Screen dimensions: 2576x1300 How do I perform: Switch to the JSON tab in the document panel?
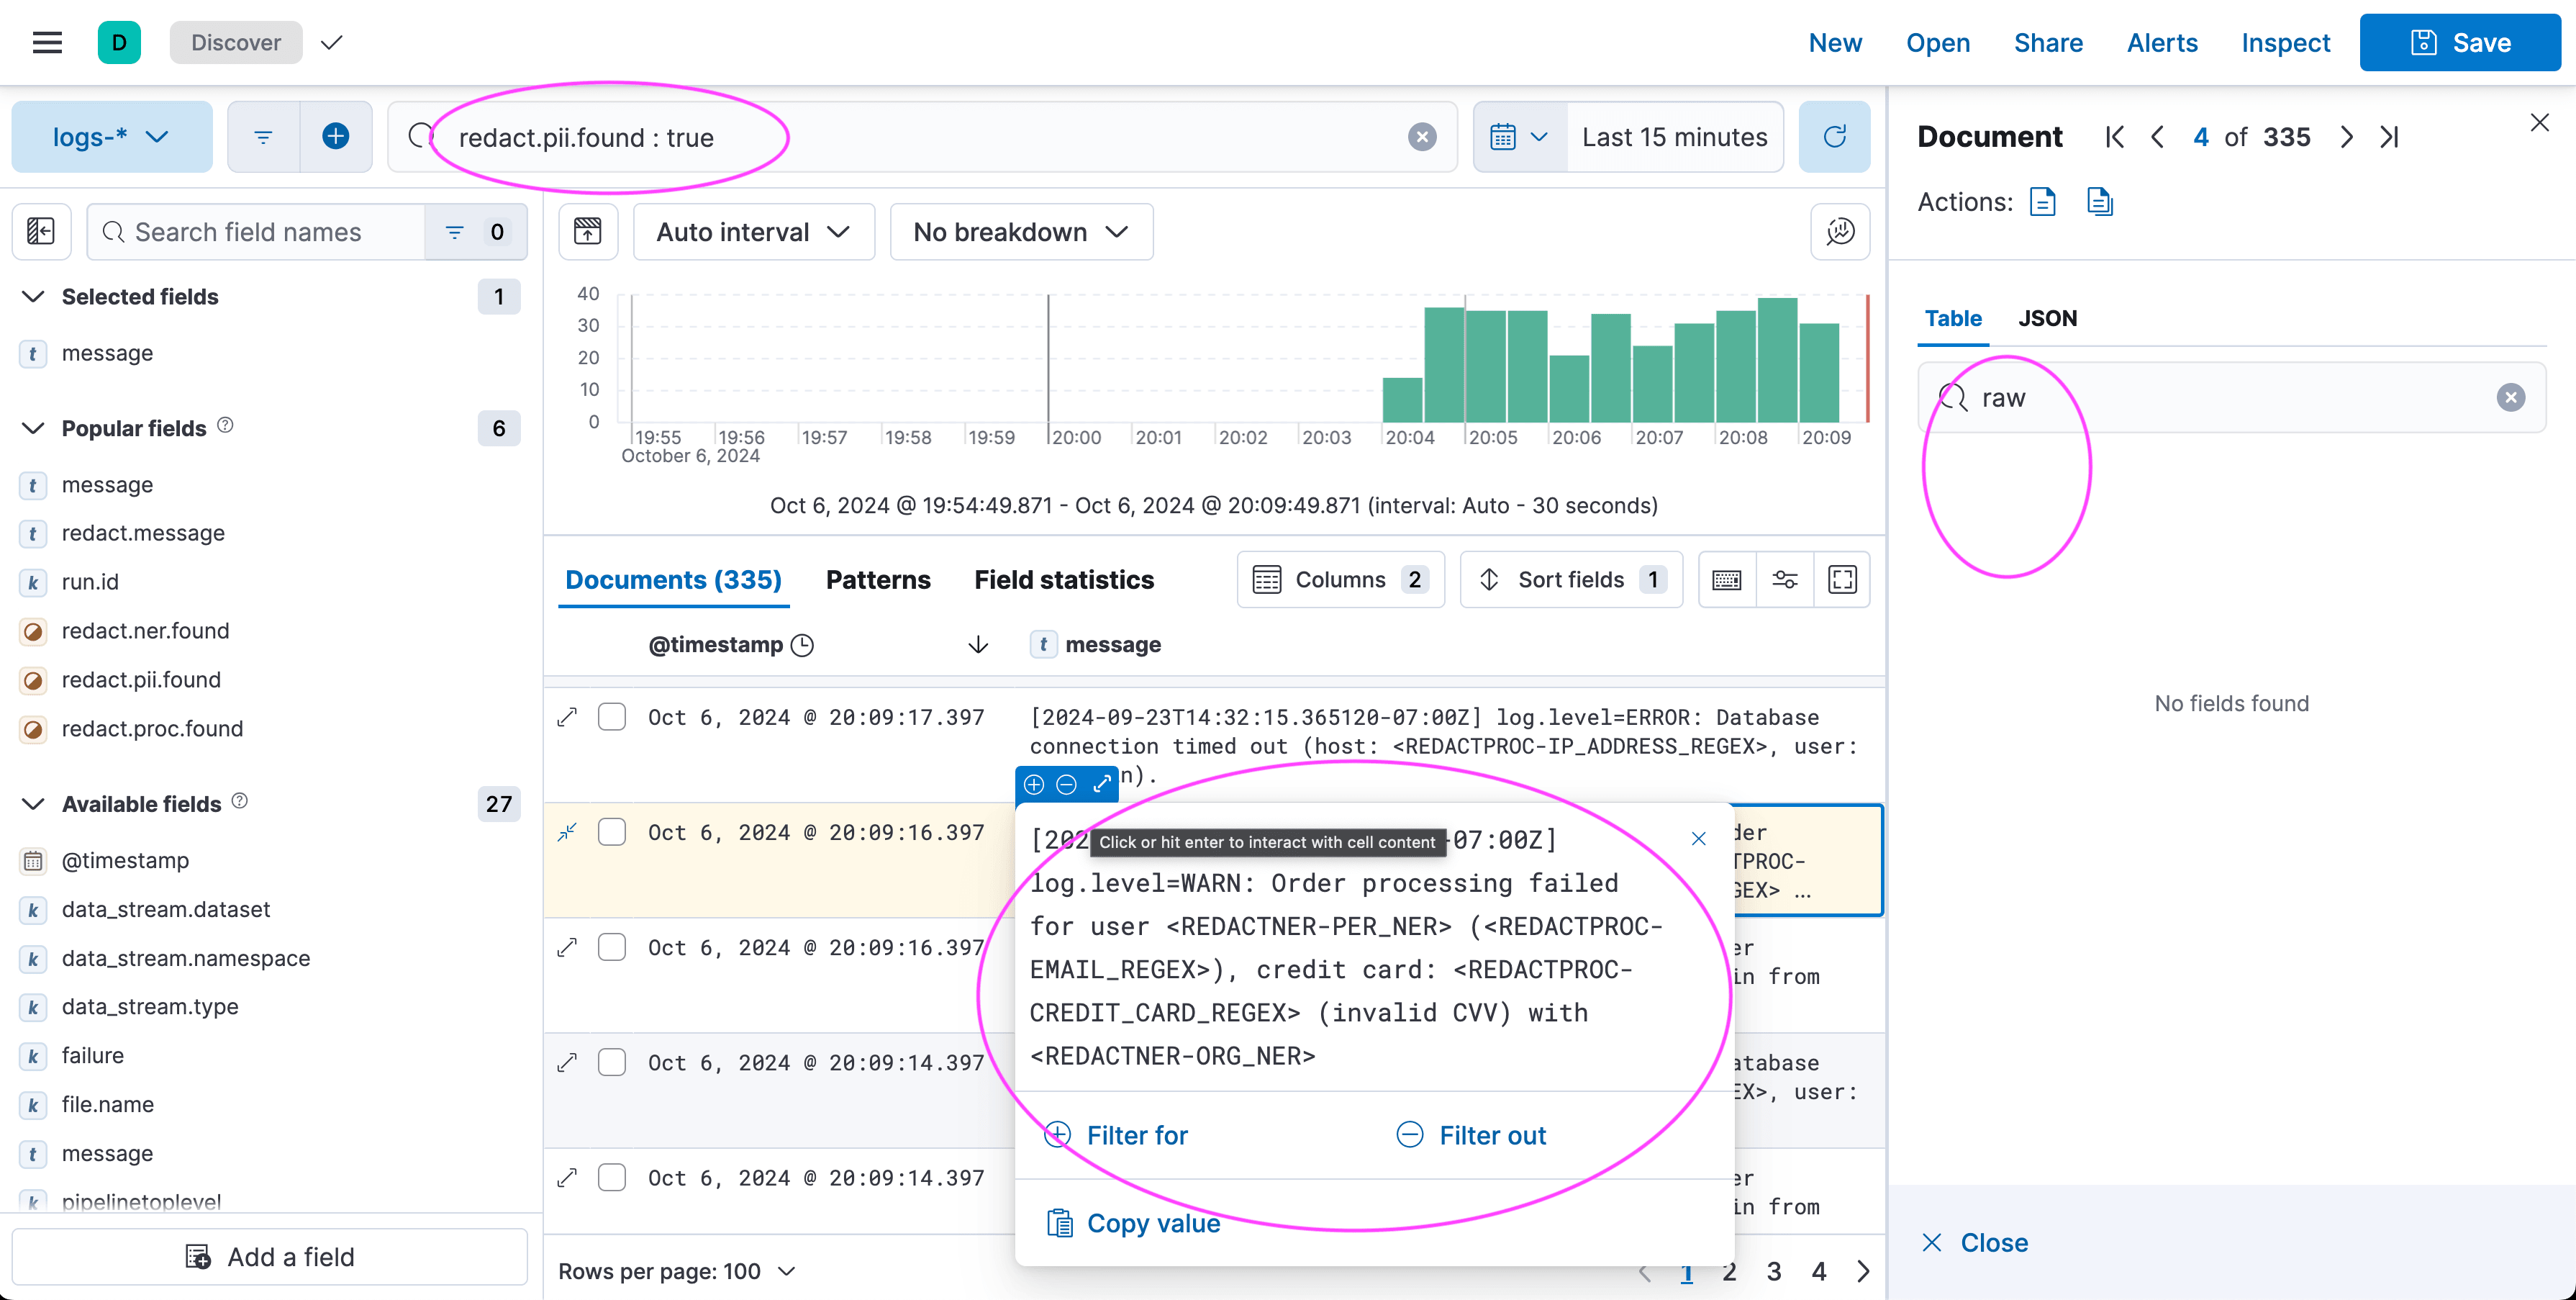pos(2047,318)
